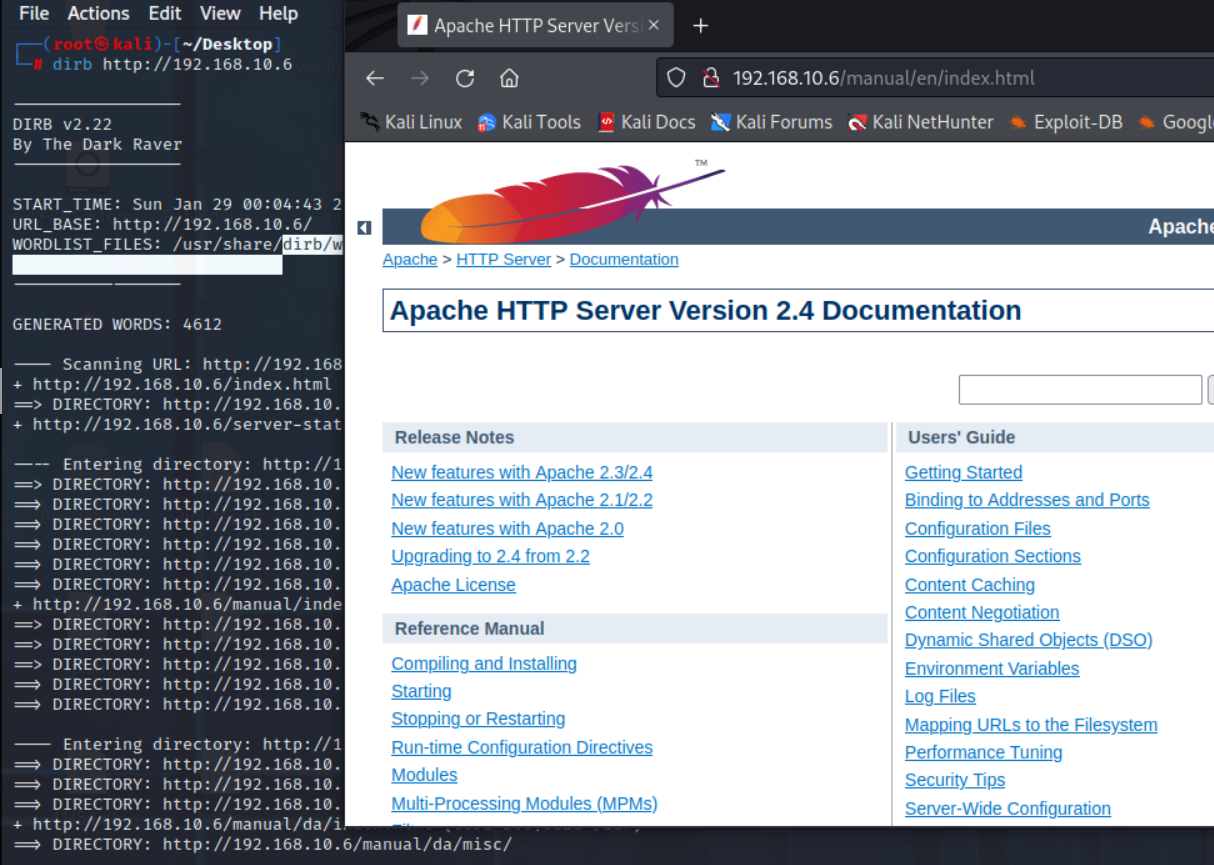The image size is (1214, 865).
Task: Open Run-time Configuration Directives link
Action: [522, 747]
